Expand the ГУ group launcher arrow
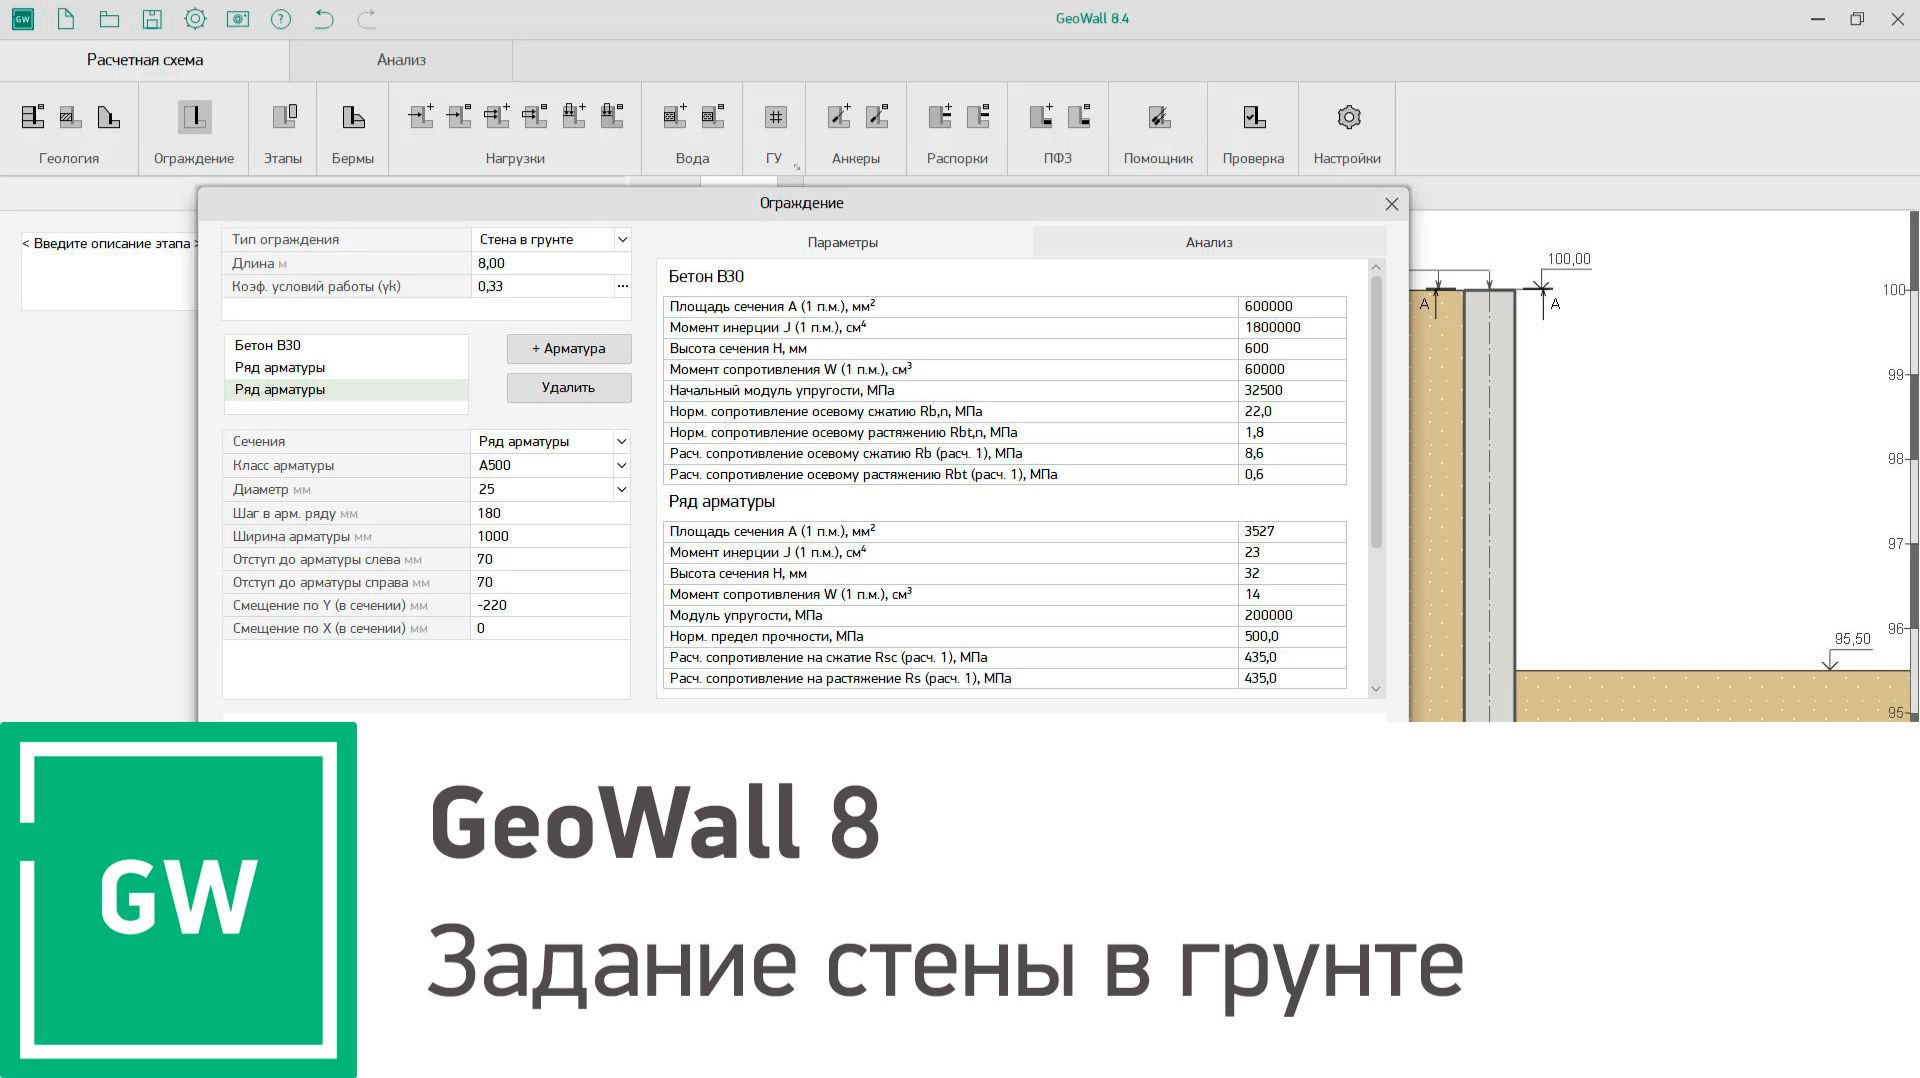Screen dimensions: 1920x1078 (x=797, y=167)
